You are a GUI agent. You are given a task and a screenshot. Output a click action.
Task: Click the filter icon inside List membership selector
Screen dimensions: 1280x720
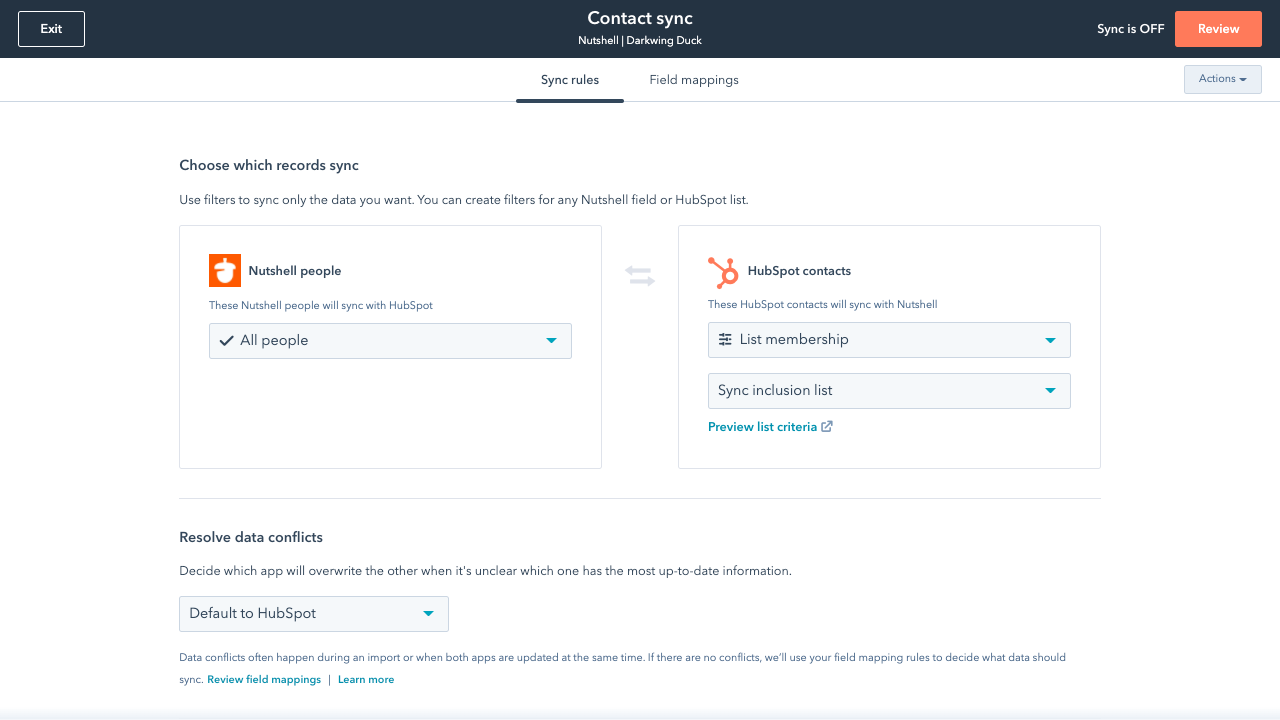pos(725,339)
